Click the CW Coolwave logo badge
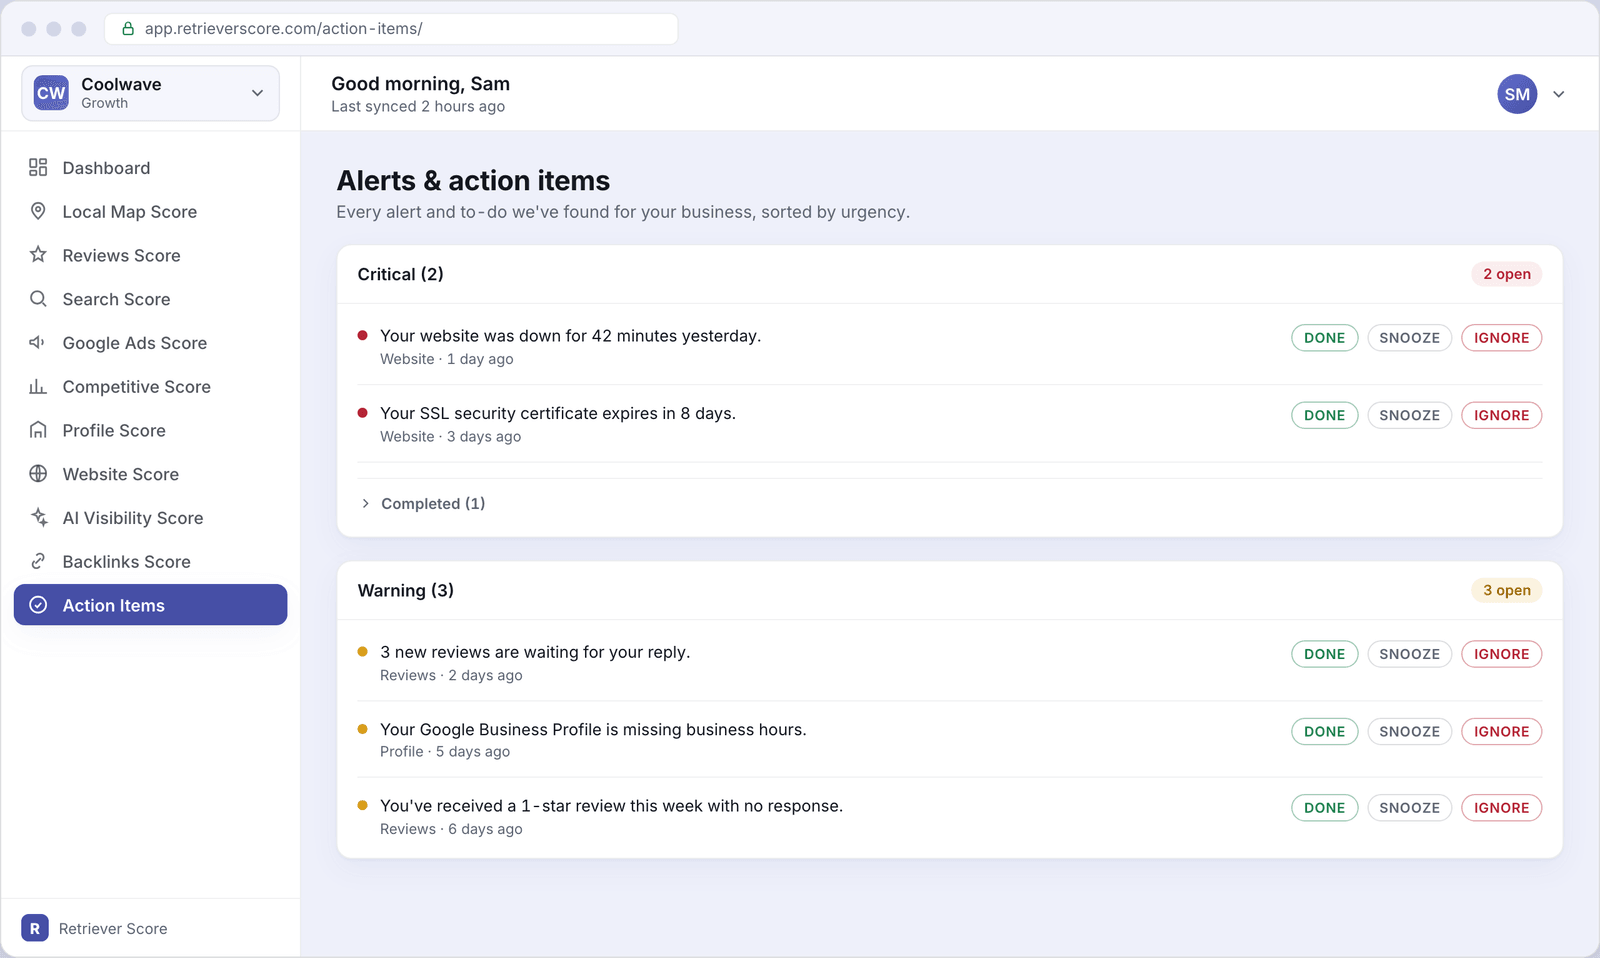The height and width of the screenshot is (958, 1600). coord(51,93)
